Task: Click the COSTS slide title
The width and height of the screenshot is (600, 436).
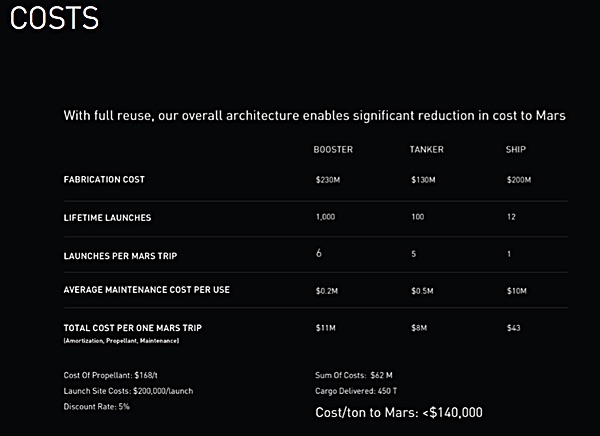Action: coord(53,21)
